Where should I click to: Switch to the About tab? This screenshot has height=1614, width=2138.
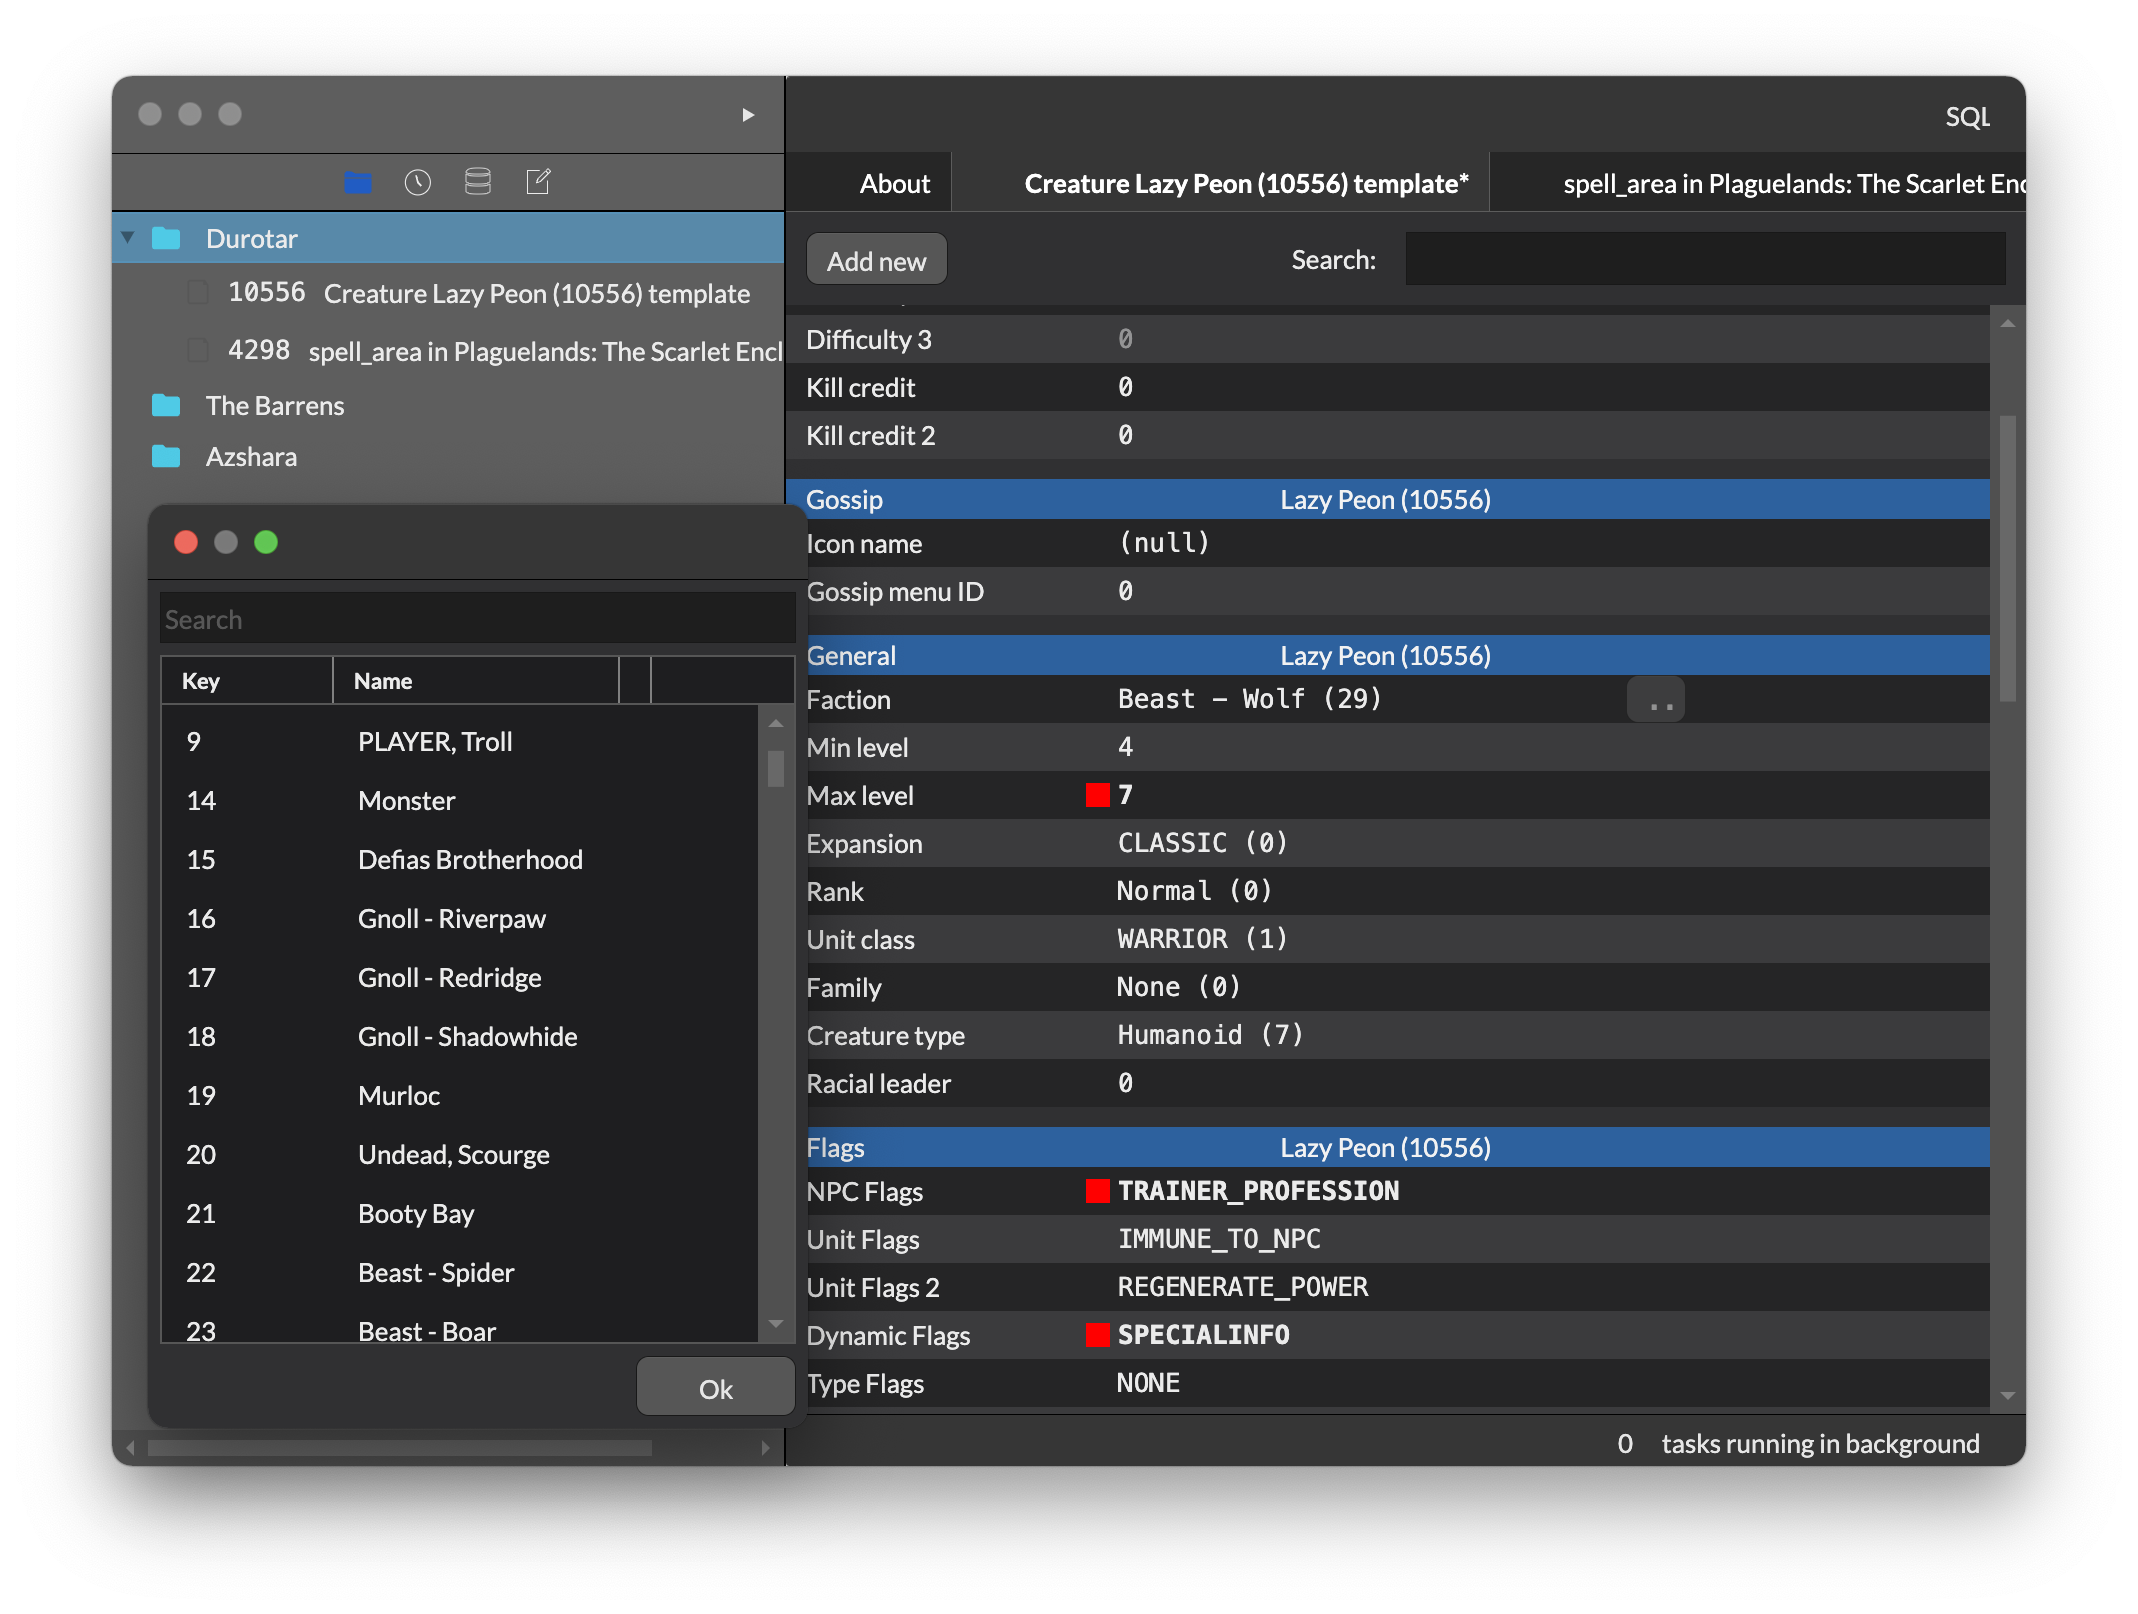894,184
